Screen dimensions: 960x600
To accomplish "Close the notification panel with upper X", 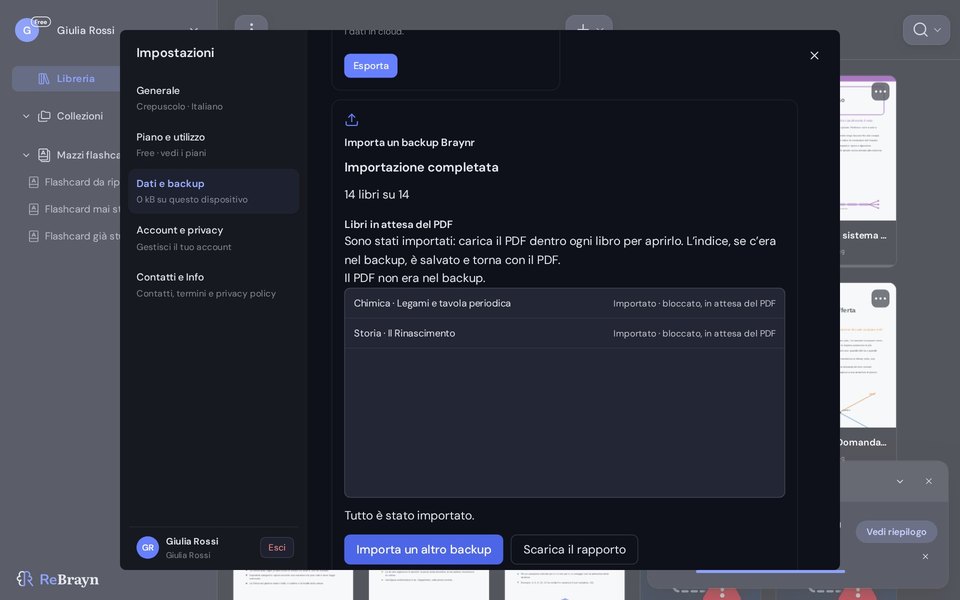I will tap(929, 481).
